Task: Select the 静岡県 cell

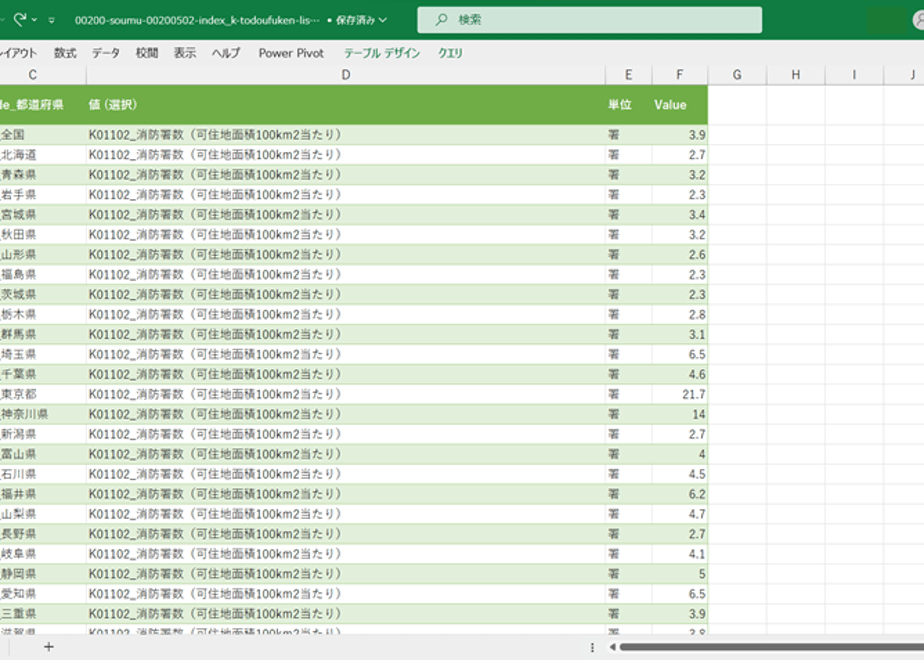Action: [43, 574]
